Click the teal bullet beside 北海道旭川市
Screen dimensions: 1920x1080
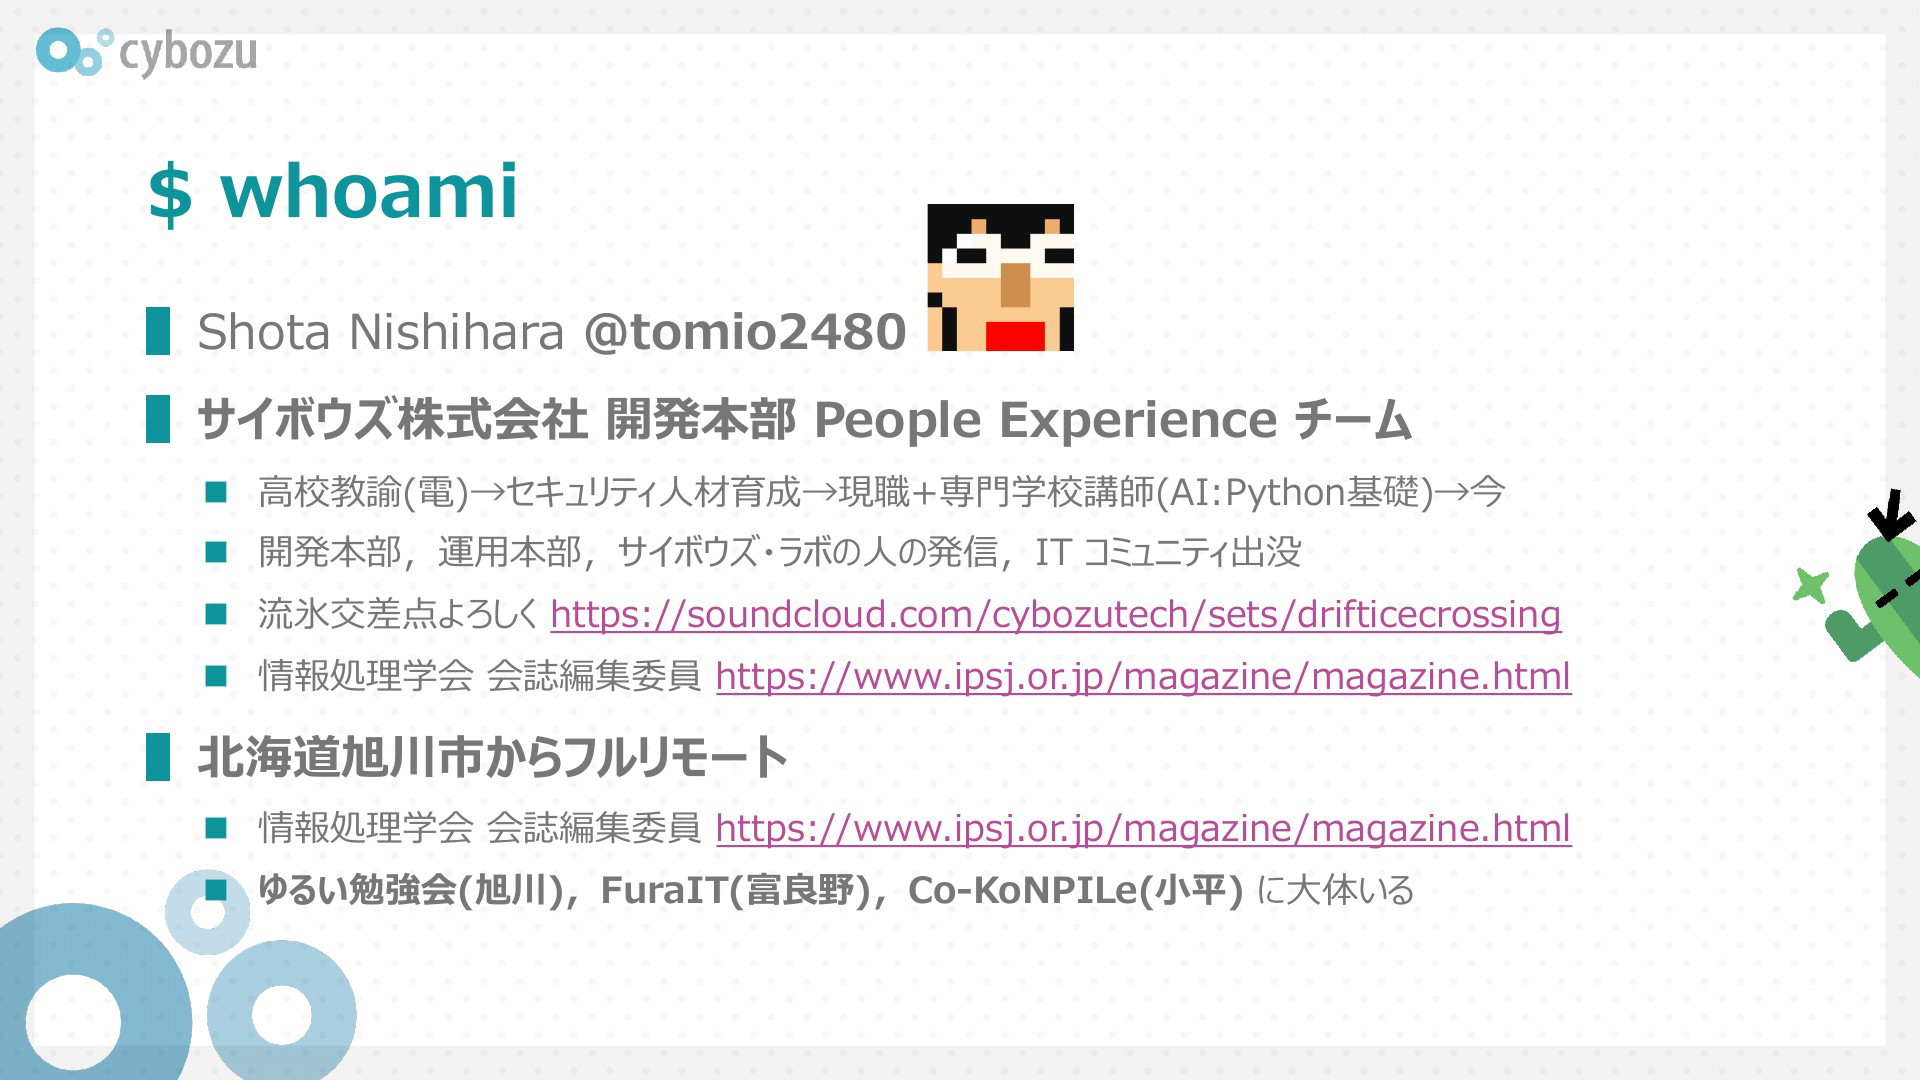pos(158,757)
